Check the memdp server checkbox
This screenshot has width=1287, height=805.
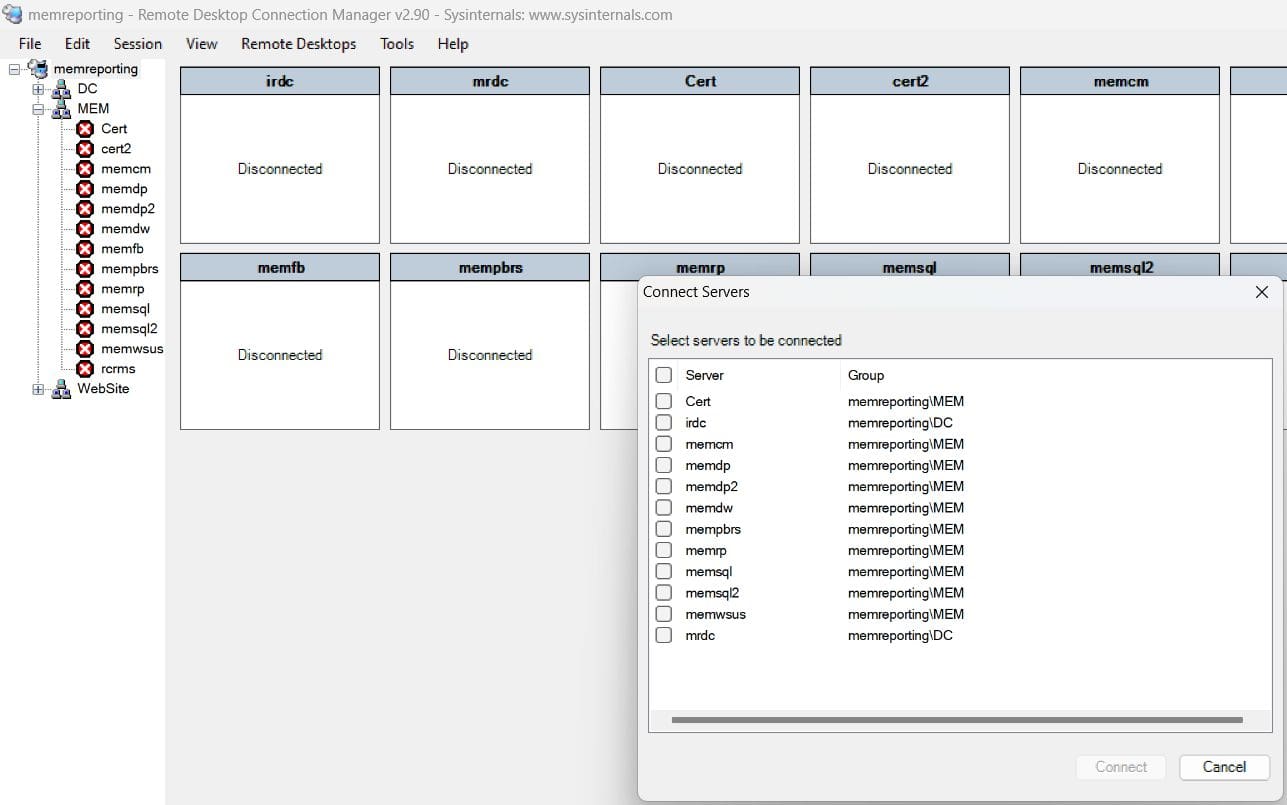pyautogui.click(x=664, y=465)
